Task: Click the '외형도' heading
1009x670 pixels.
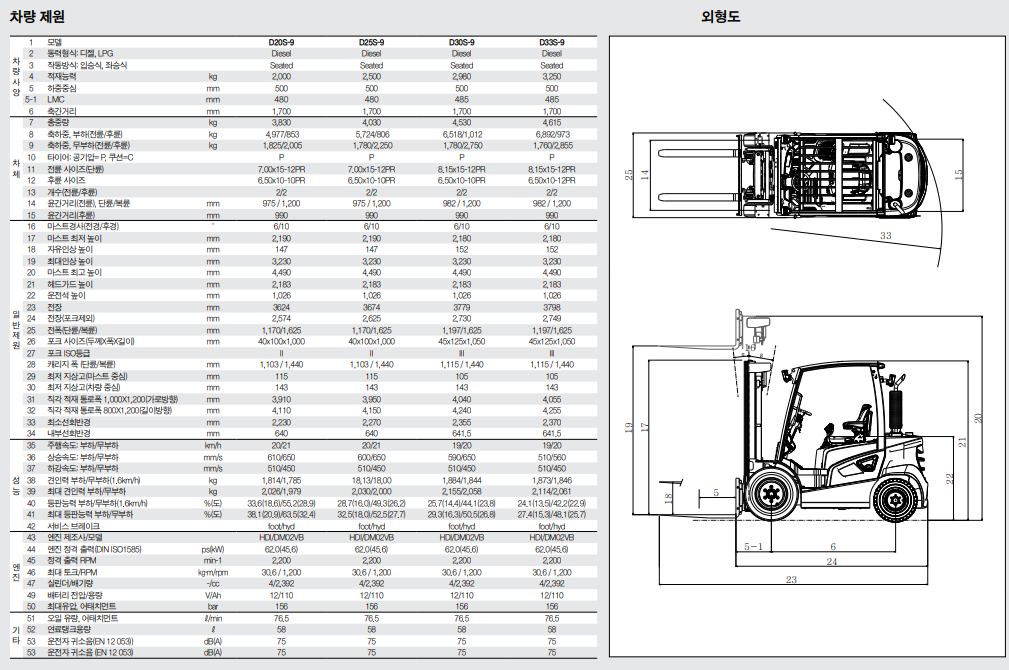Action: pos(720,16)
